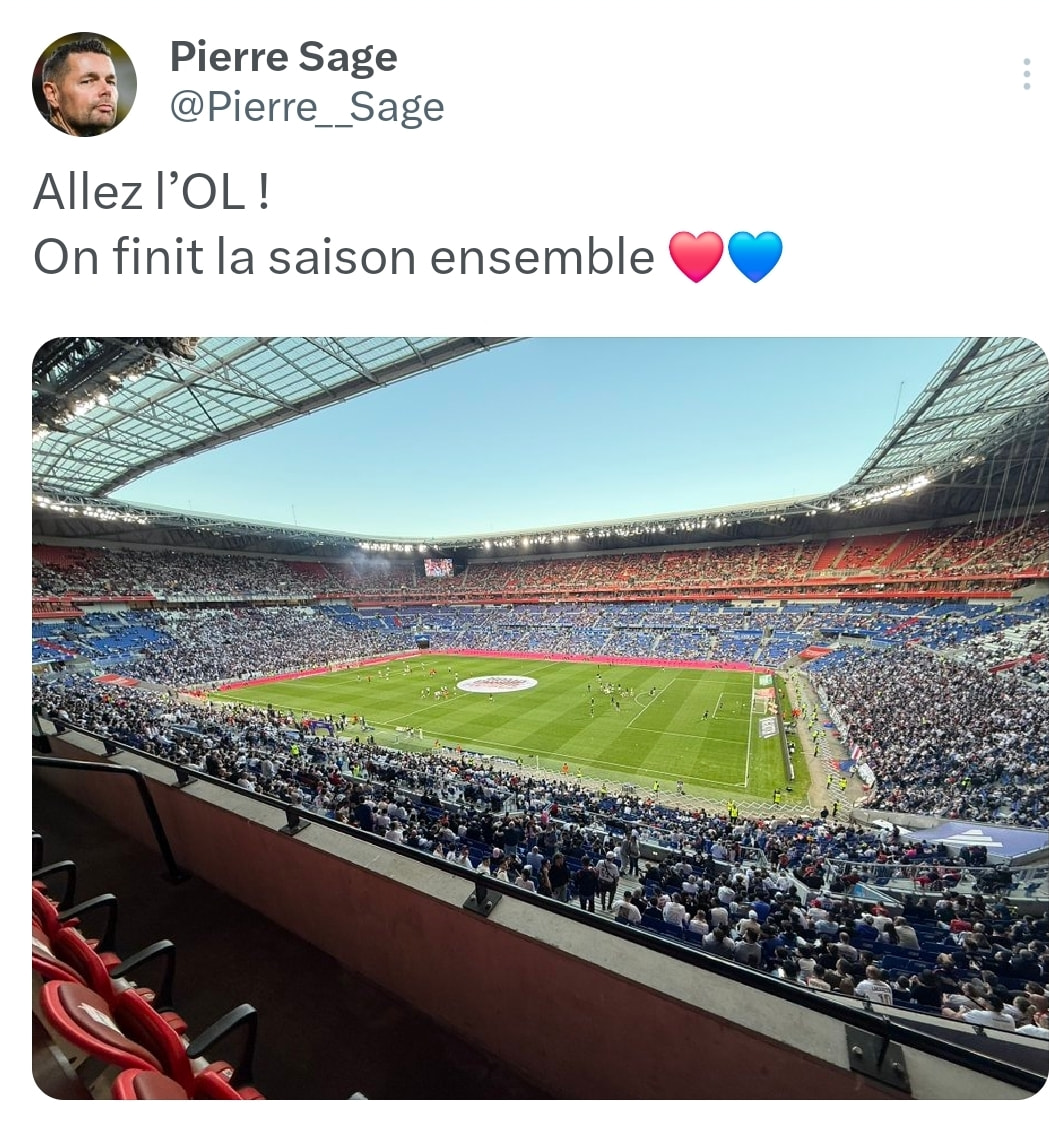Open the @Pierre__Sage handle link
The image size is (1049, 1128).
tap(307, 108)
